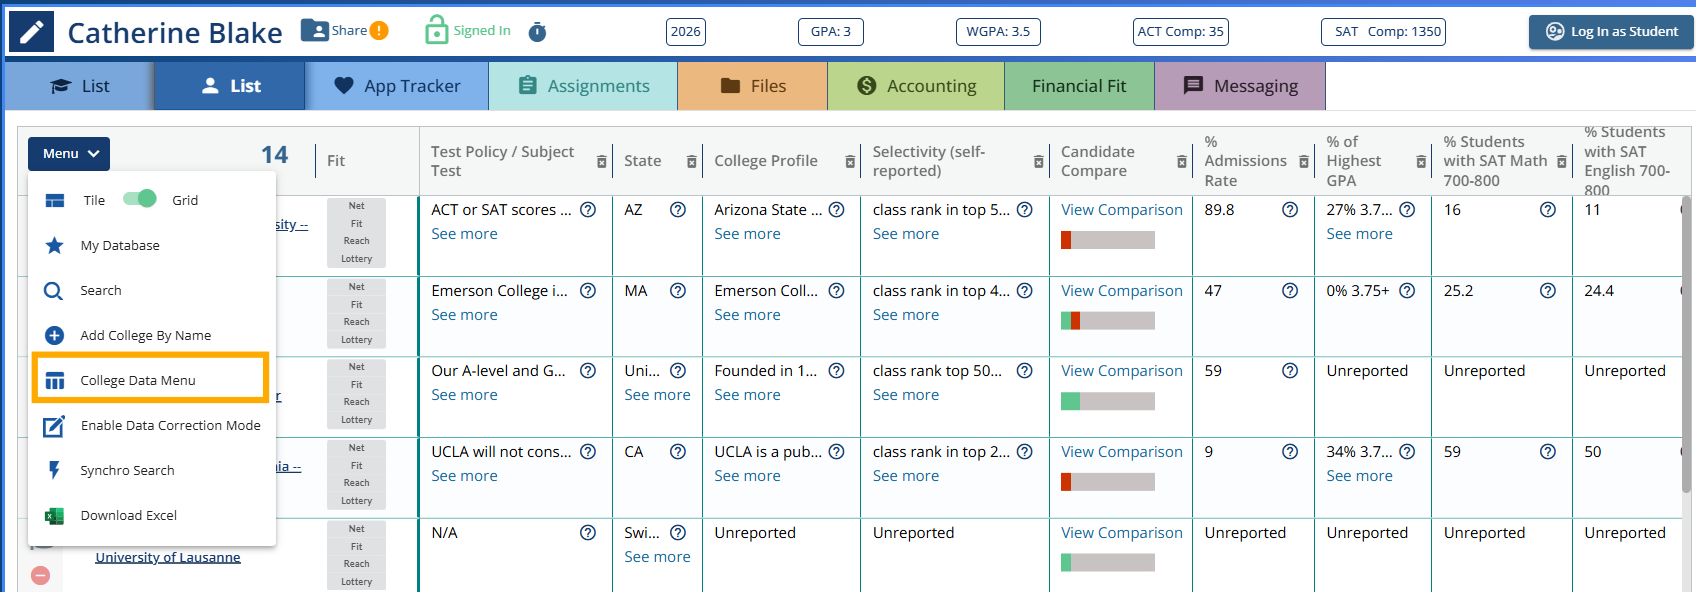Click the orange warning badge next to Share
Image resolution: width=1696 pixels, height=592 pixels.
click(x=379, y=31)
